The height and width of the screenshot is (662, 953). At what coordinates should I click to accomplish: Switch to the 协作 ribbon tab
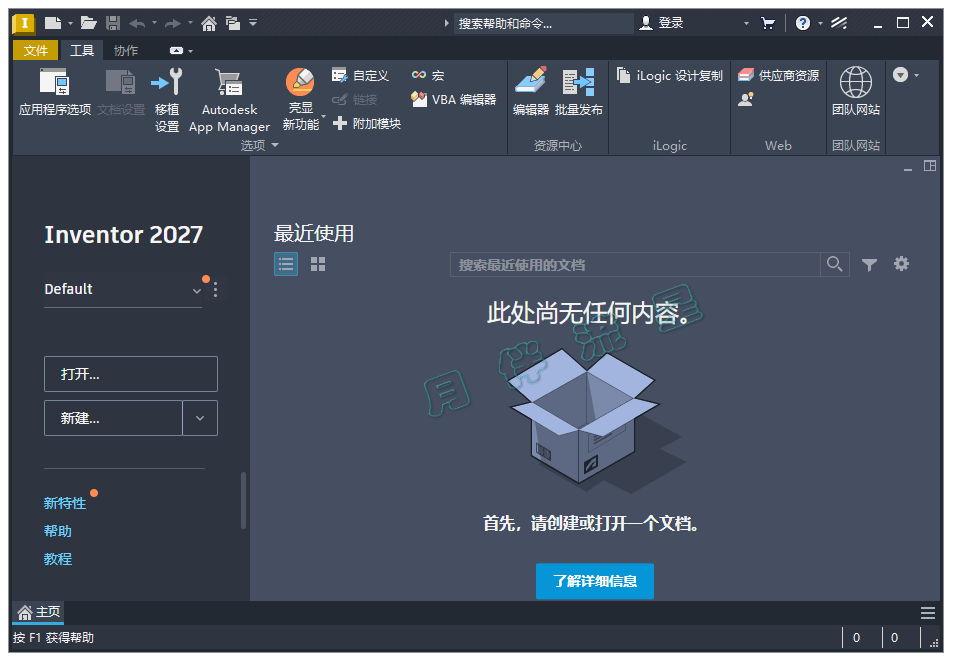(126, 50)
